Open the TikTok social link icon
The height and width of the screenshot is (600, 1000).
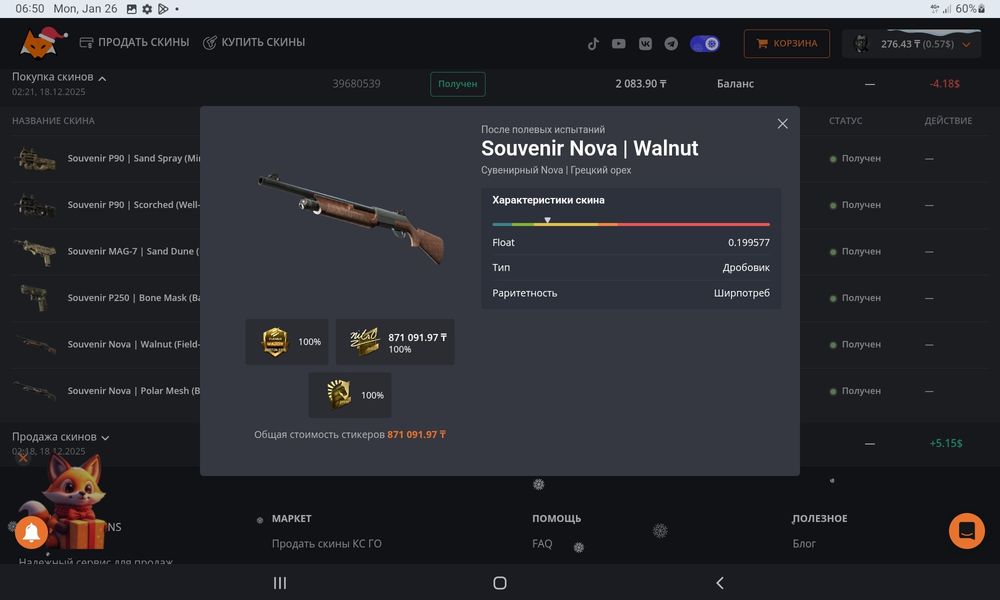coord(593,43)
